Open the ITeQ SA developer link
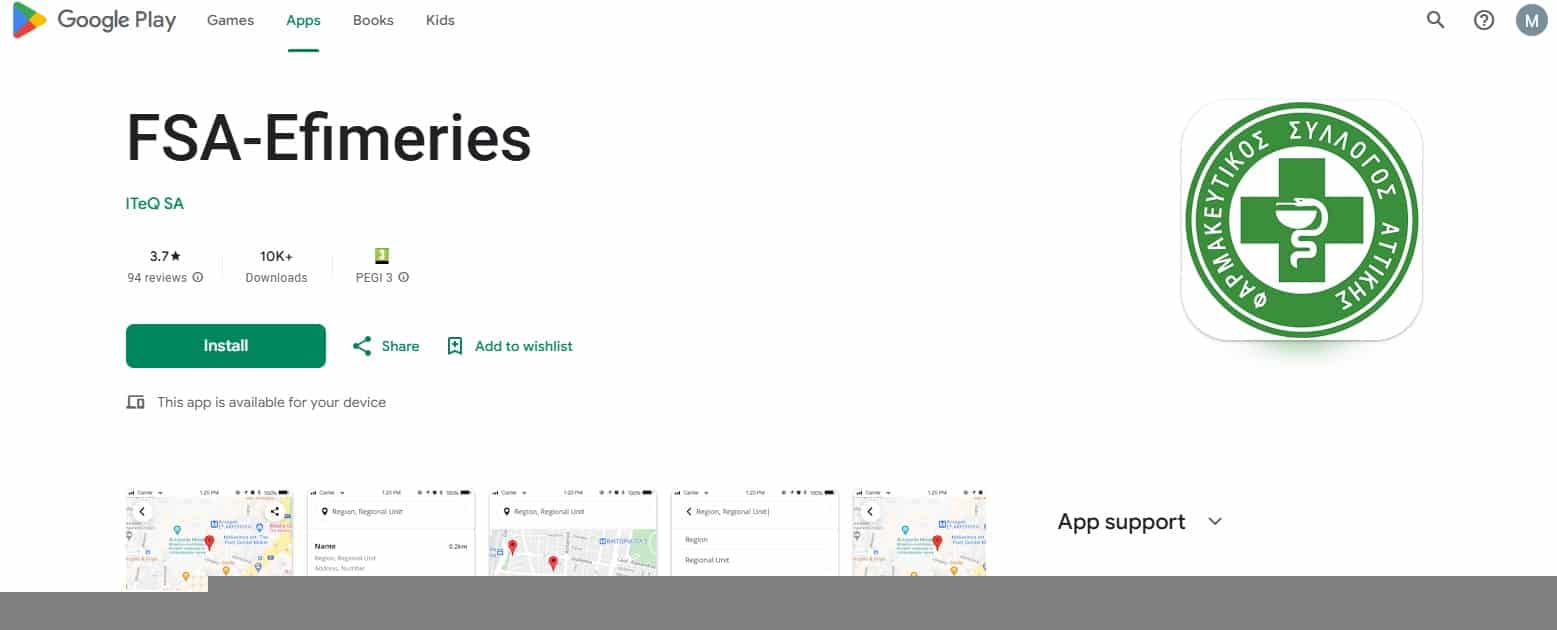 [155, 204]
